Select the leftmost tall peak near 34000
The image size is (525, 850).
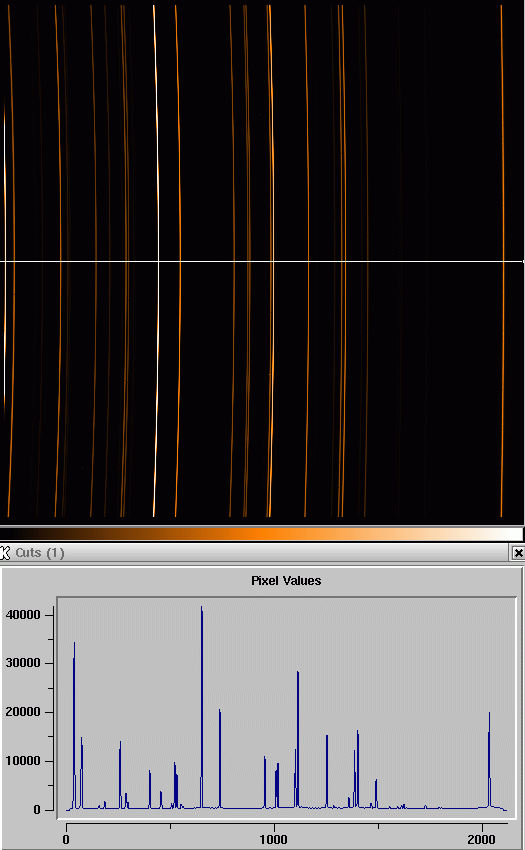coord(74,643)
